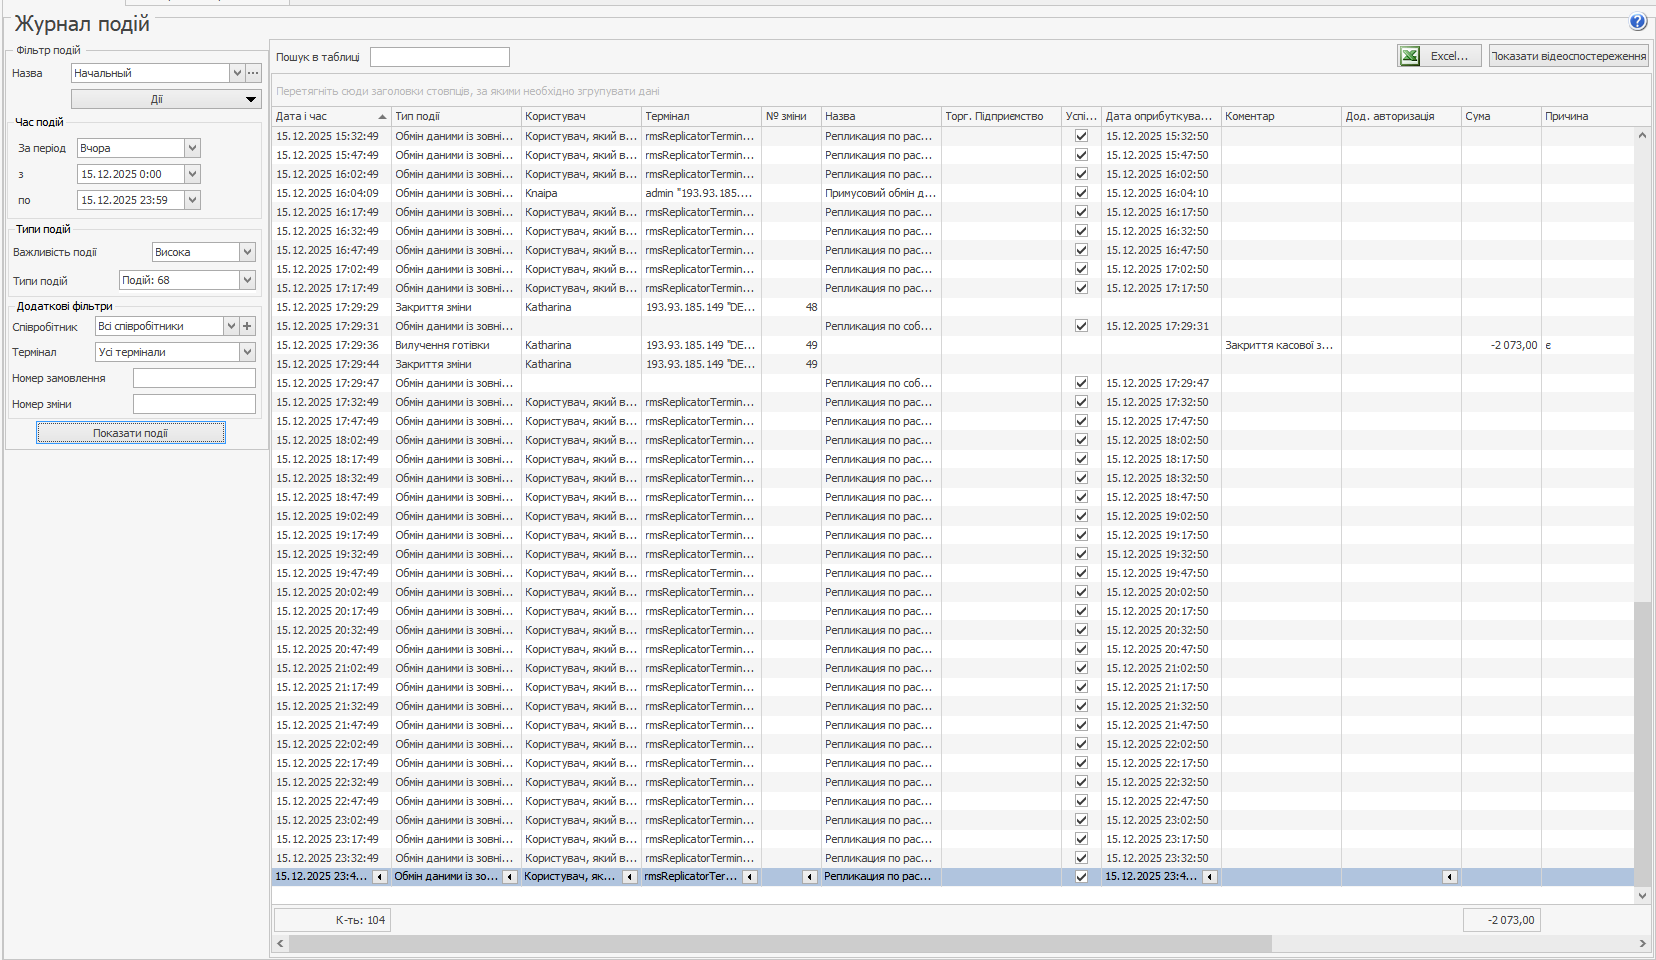Click the 'Показати відеоспостереження' button
The image size is (1656, 960).
coord(1568,56)
